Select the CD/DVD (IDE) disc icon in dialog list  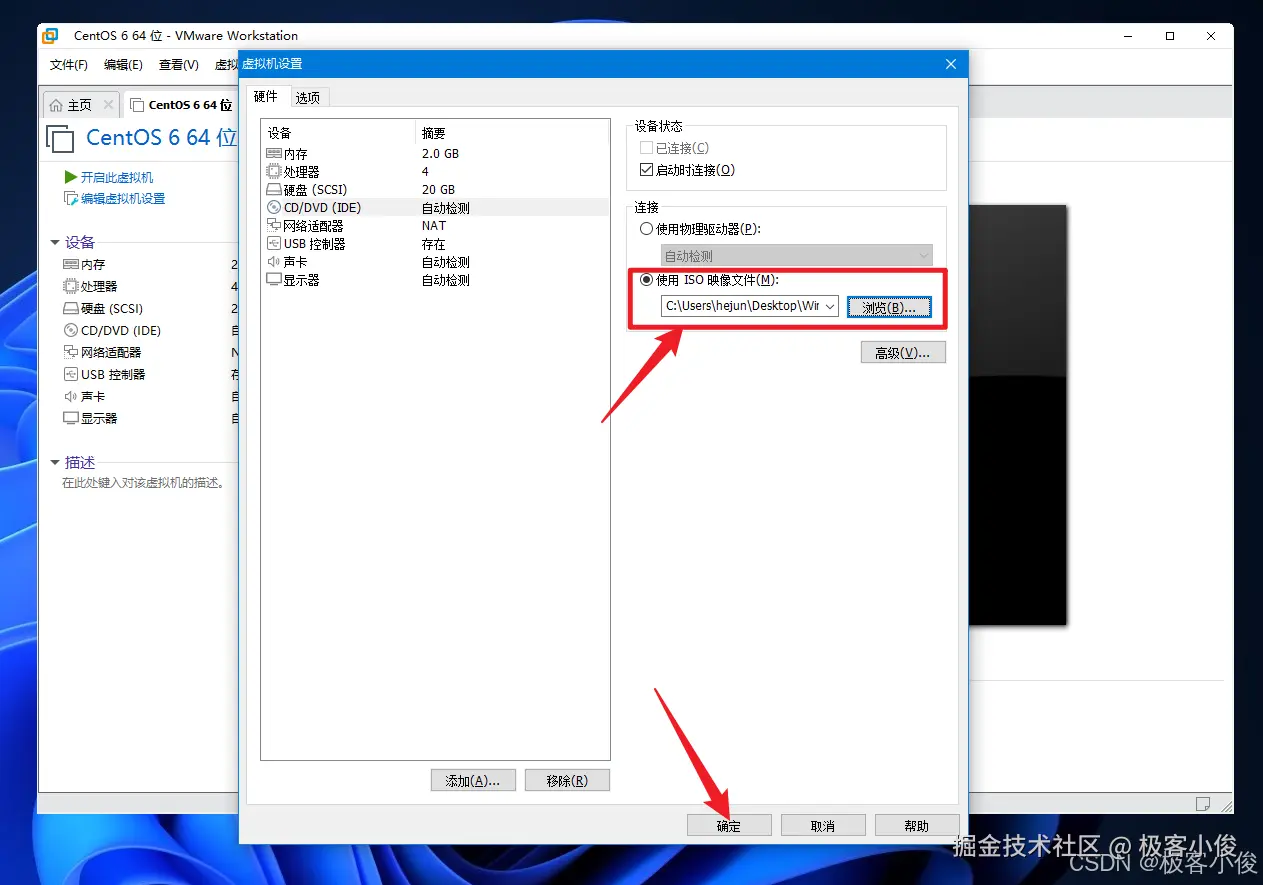[x=274, y=208]
